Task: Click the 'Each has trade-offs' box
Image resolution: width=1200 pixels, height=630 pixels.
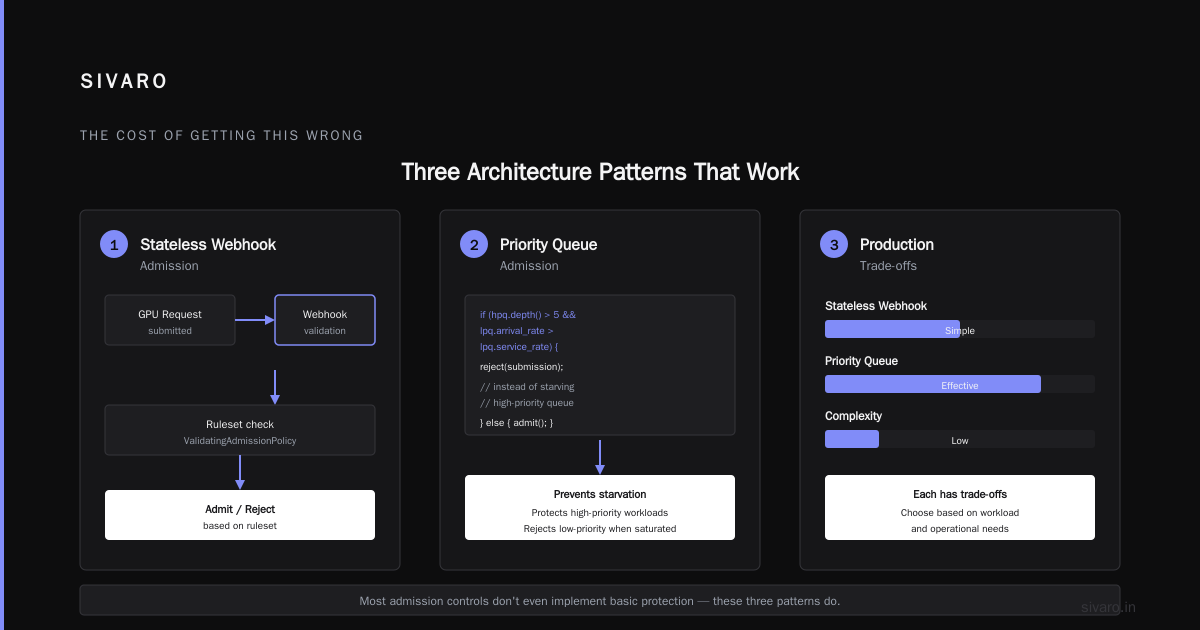Action: [x=960, y=508]
